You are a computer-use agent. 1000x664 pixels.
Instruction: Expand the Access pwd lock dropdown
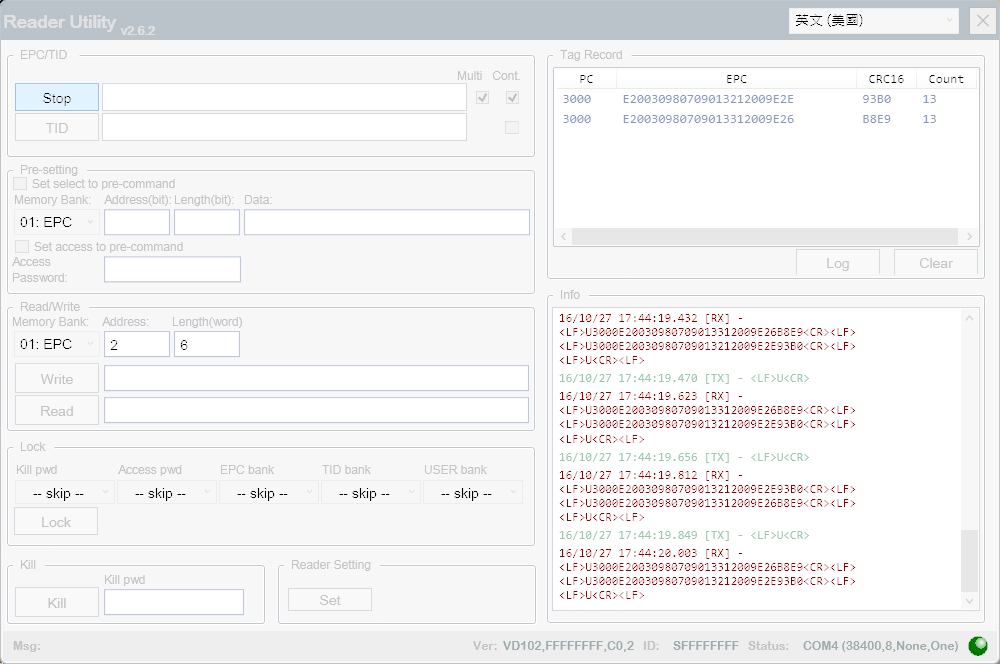point(166,493)
